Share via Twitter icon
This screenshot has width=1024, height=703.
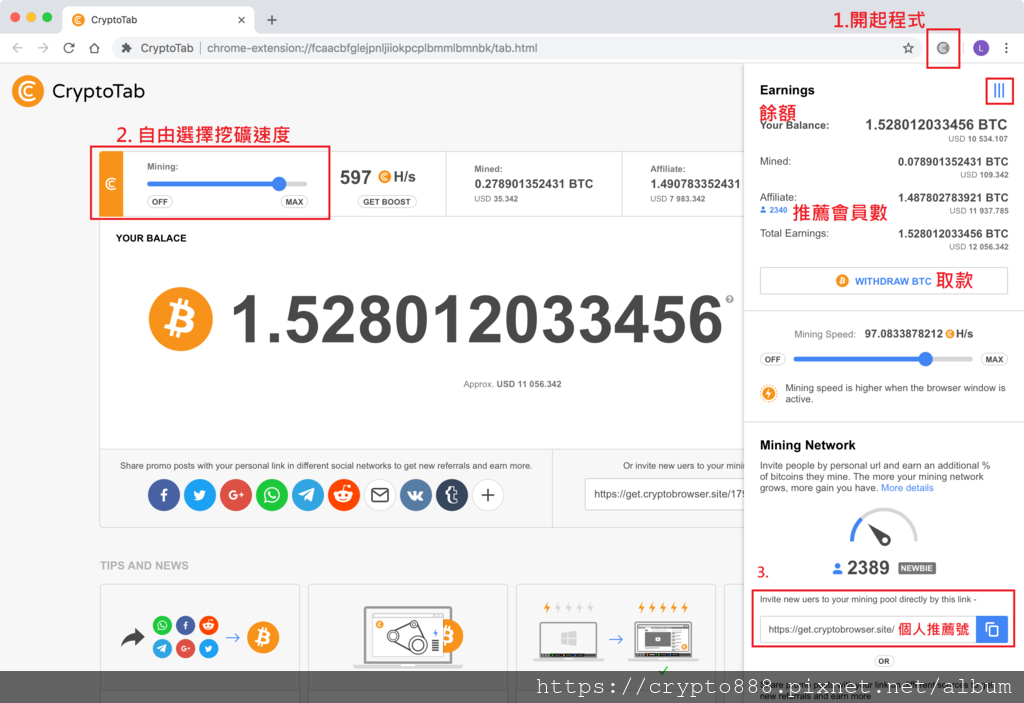point(200,495)
